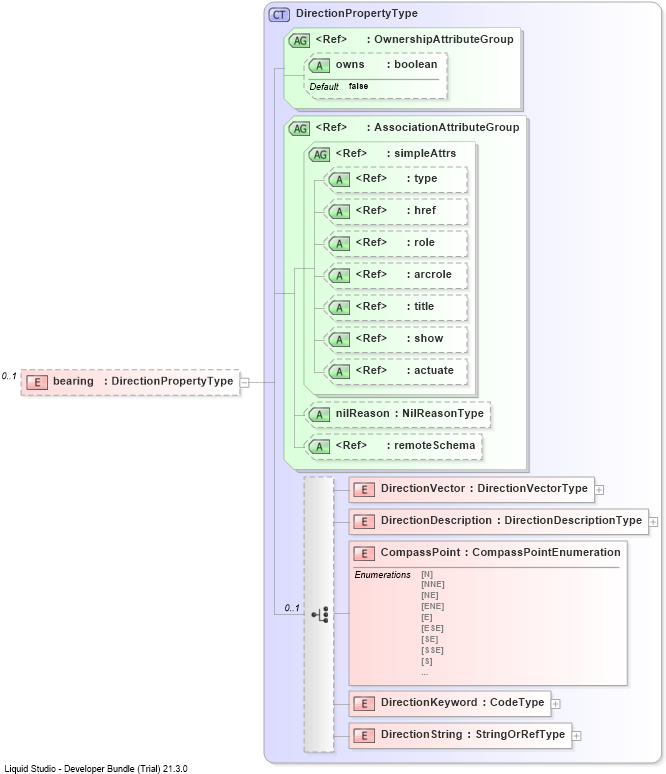Click the [S] enumeration value
Image resolution: width=666 pixels, height=774 pixels.
point(427,661)
